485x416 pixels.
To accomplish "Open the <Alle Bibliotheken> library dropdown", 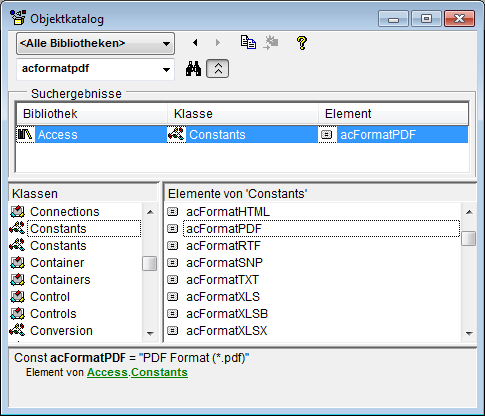I will [95, 43].
